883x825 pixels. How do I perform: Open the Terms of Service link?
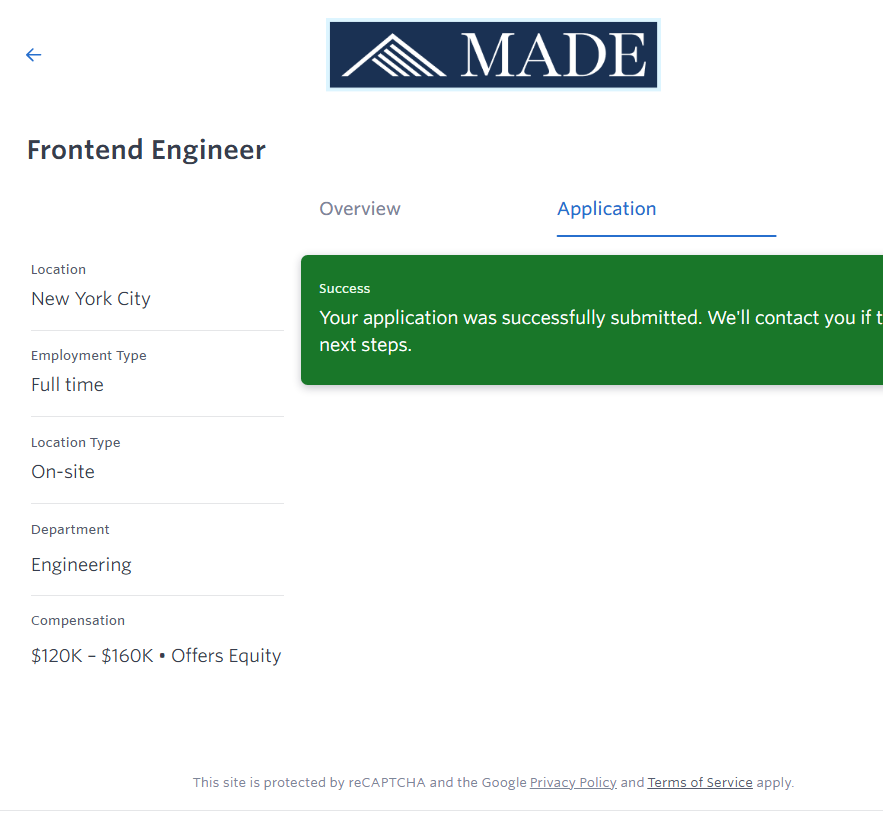(700, 783)
